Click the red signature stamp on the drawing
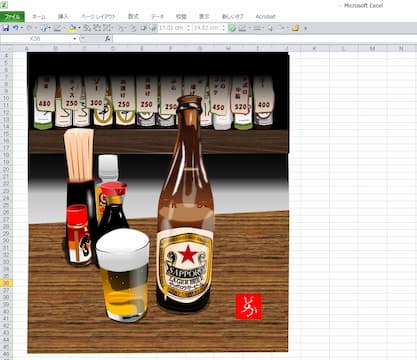 [x=249, y=306]
